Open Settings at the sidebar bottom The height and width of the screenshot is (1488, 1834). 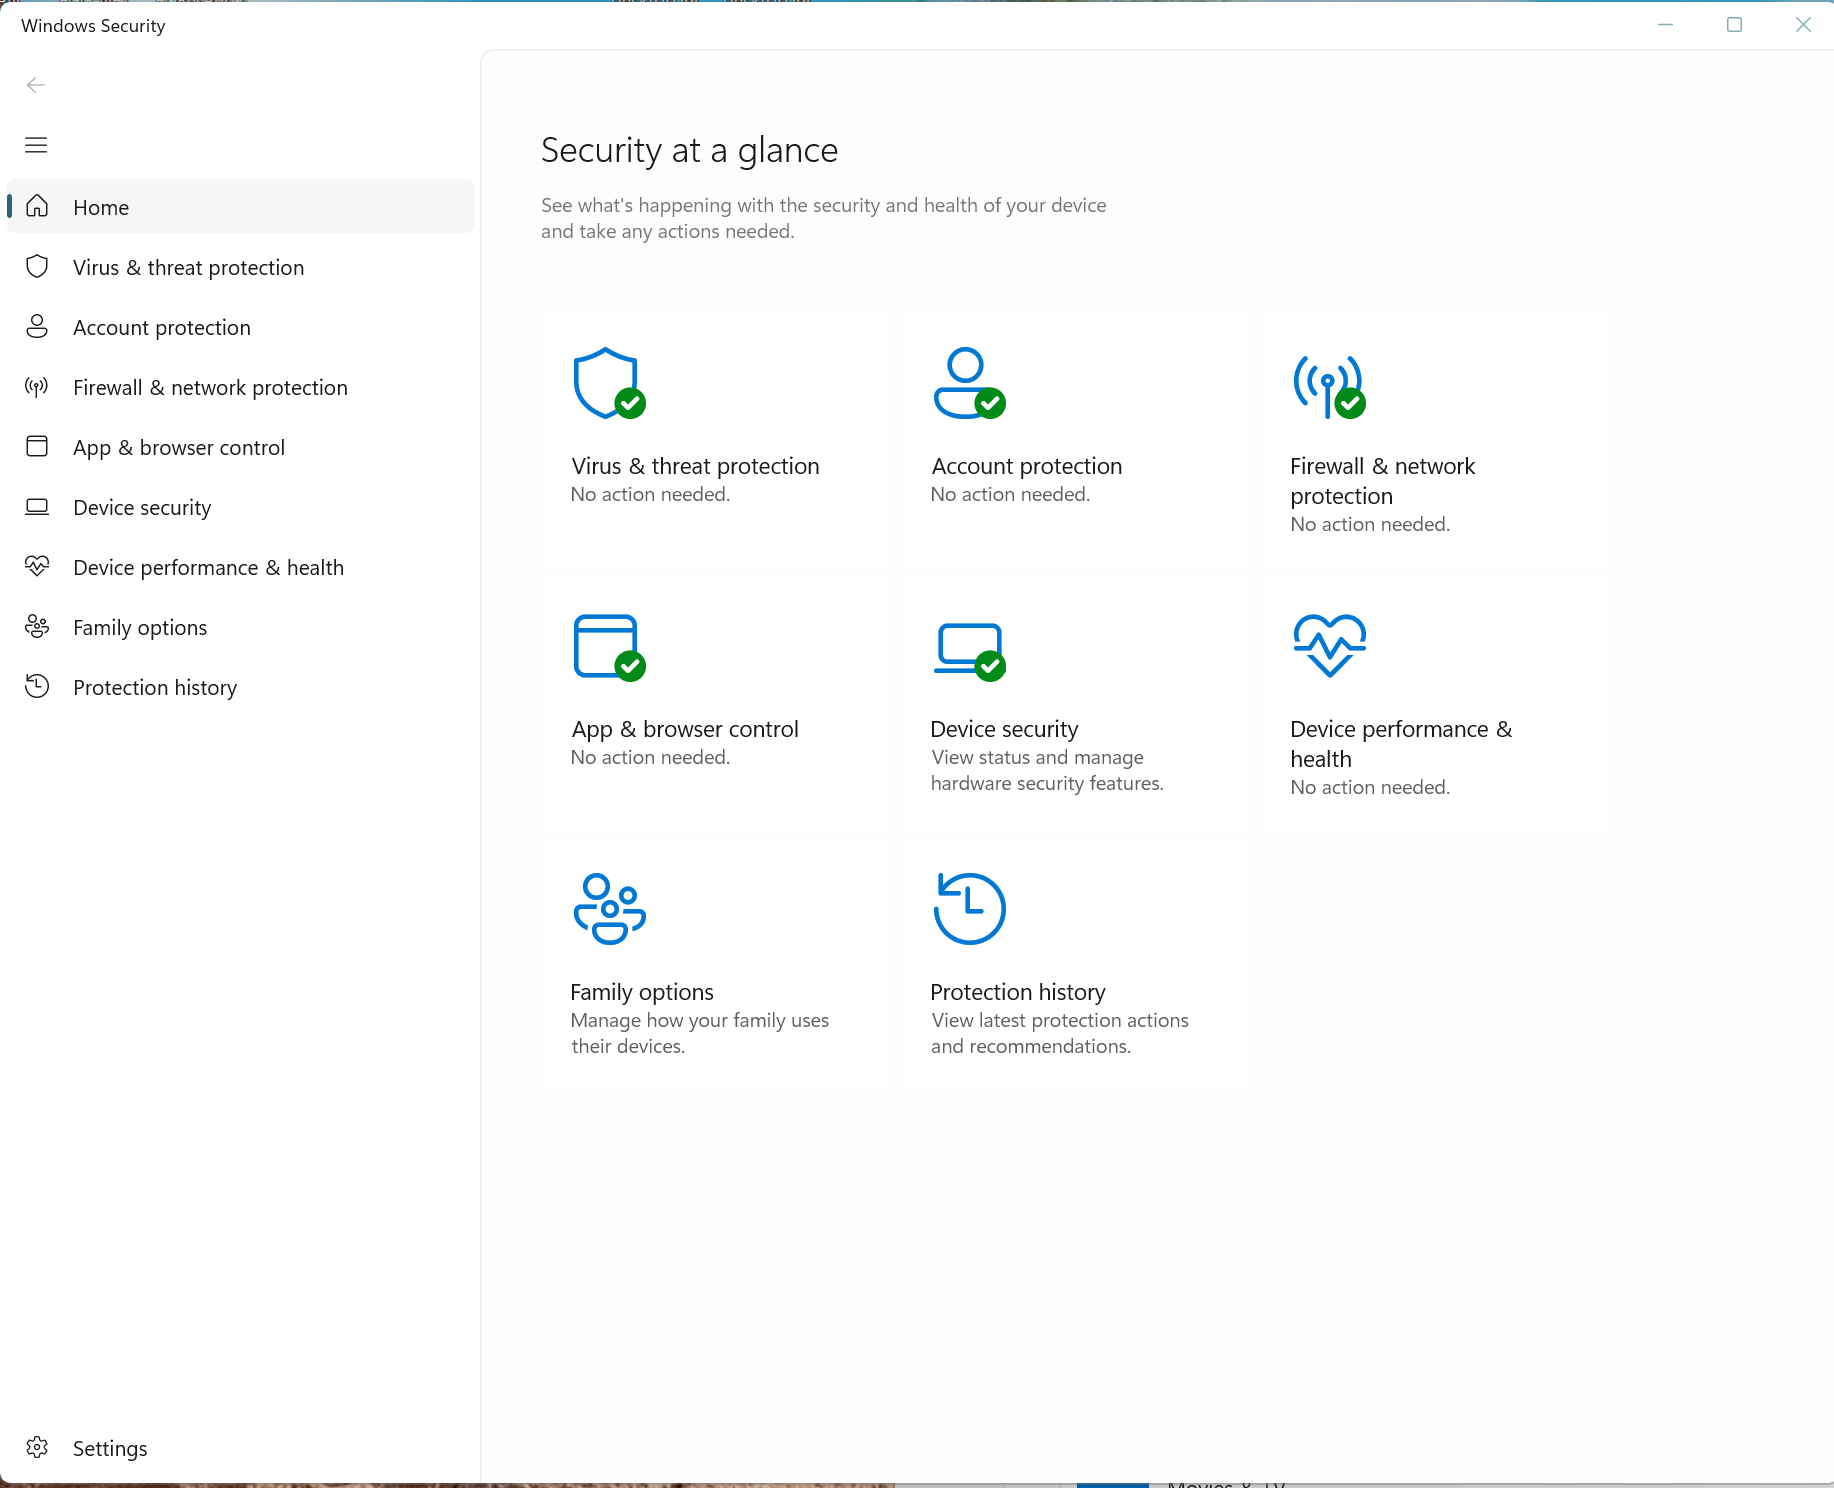[240, 1448]
